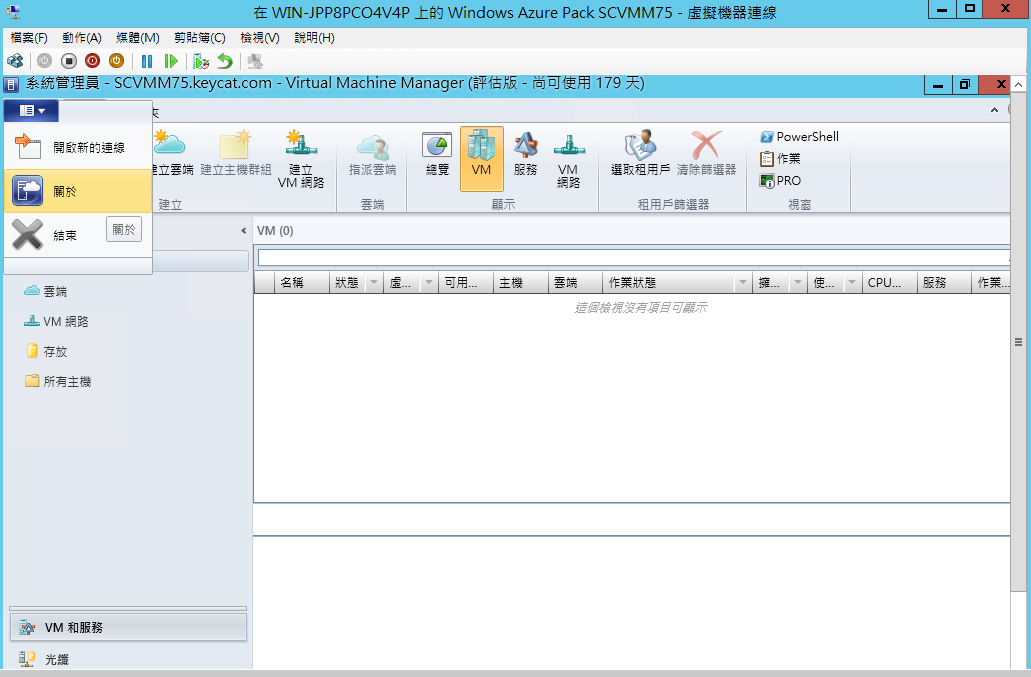1031x677 pixels.
Task: Select 關於 in the application menu
Action: [78, 191]
